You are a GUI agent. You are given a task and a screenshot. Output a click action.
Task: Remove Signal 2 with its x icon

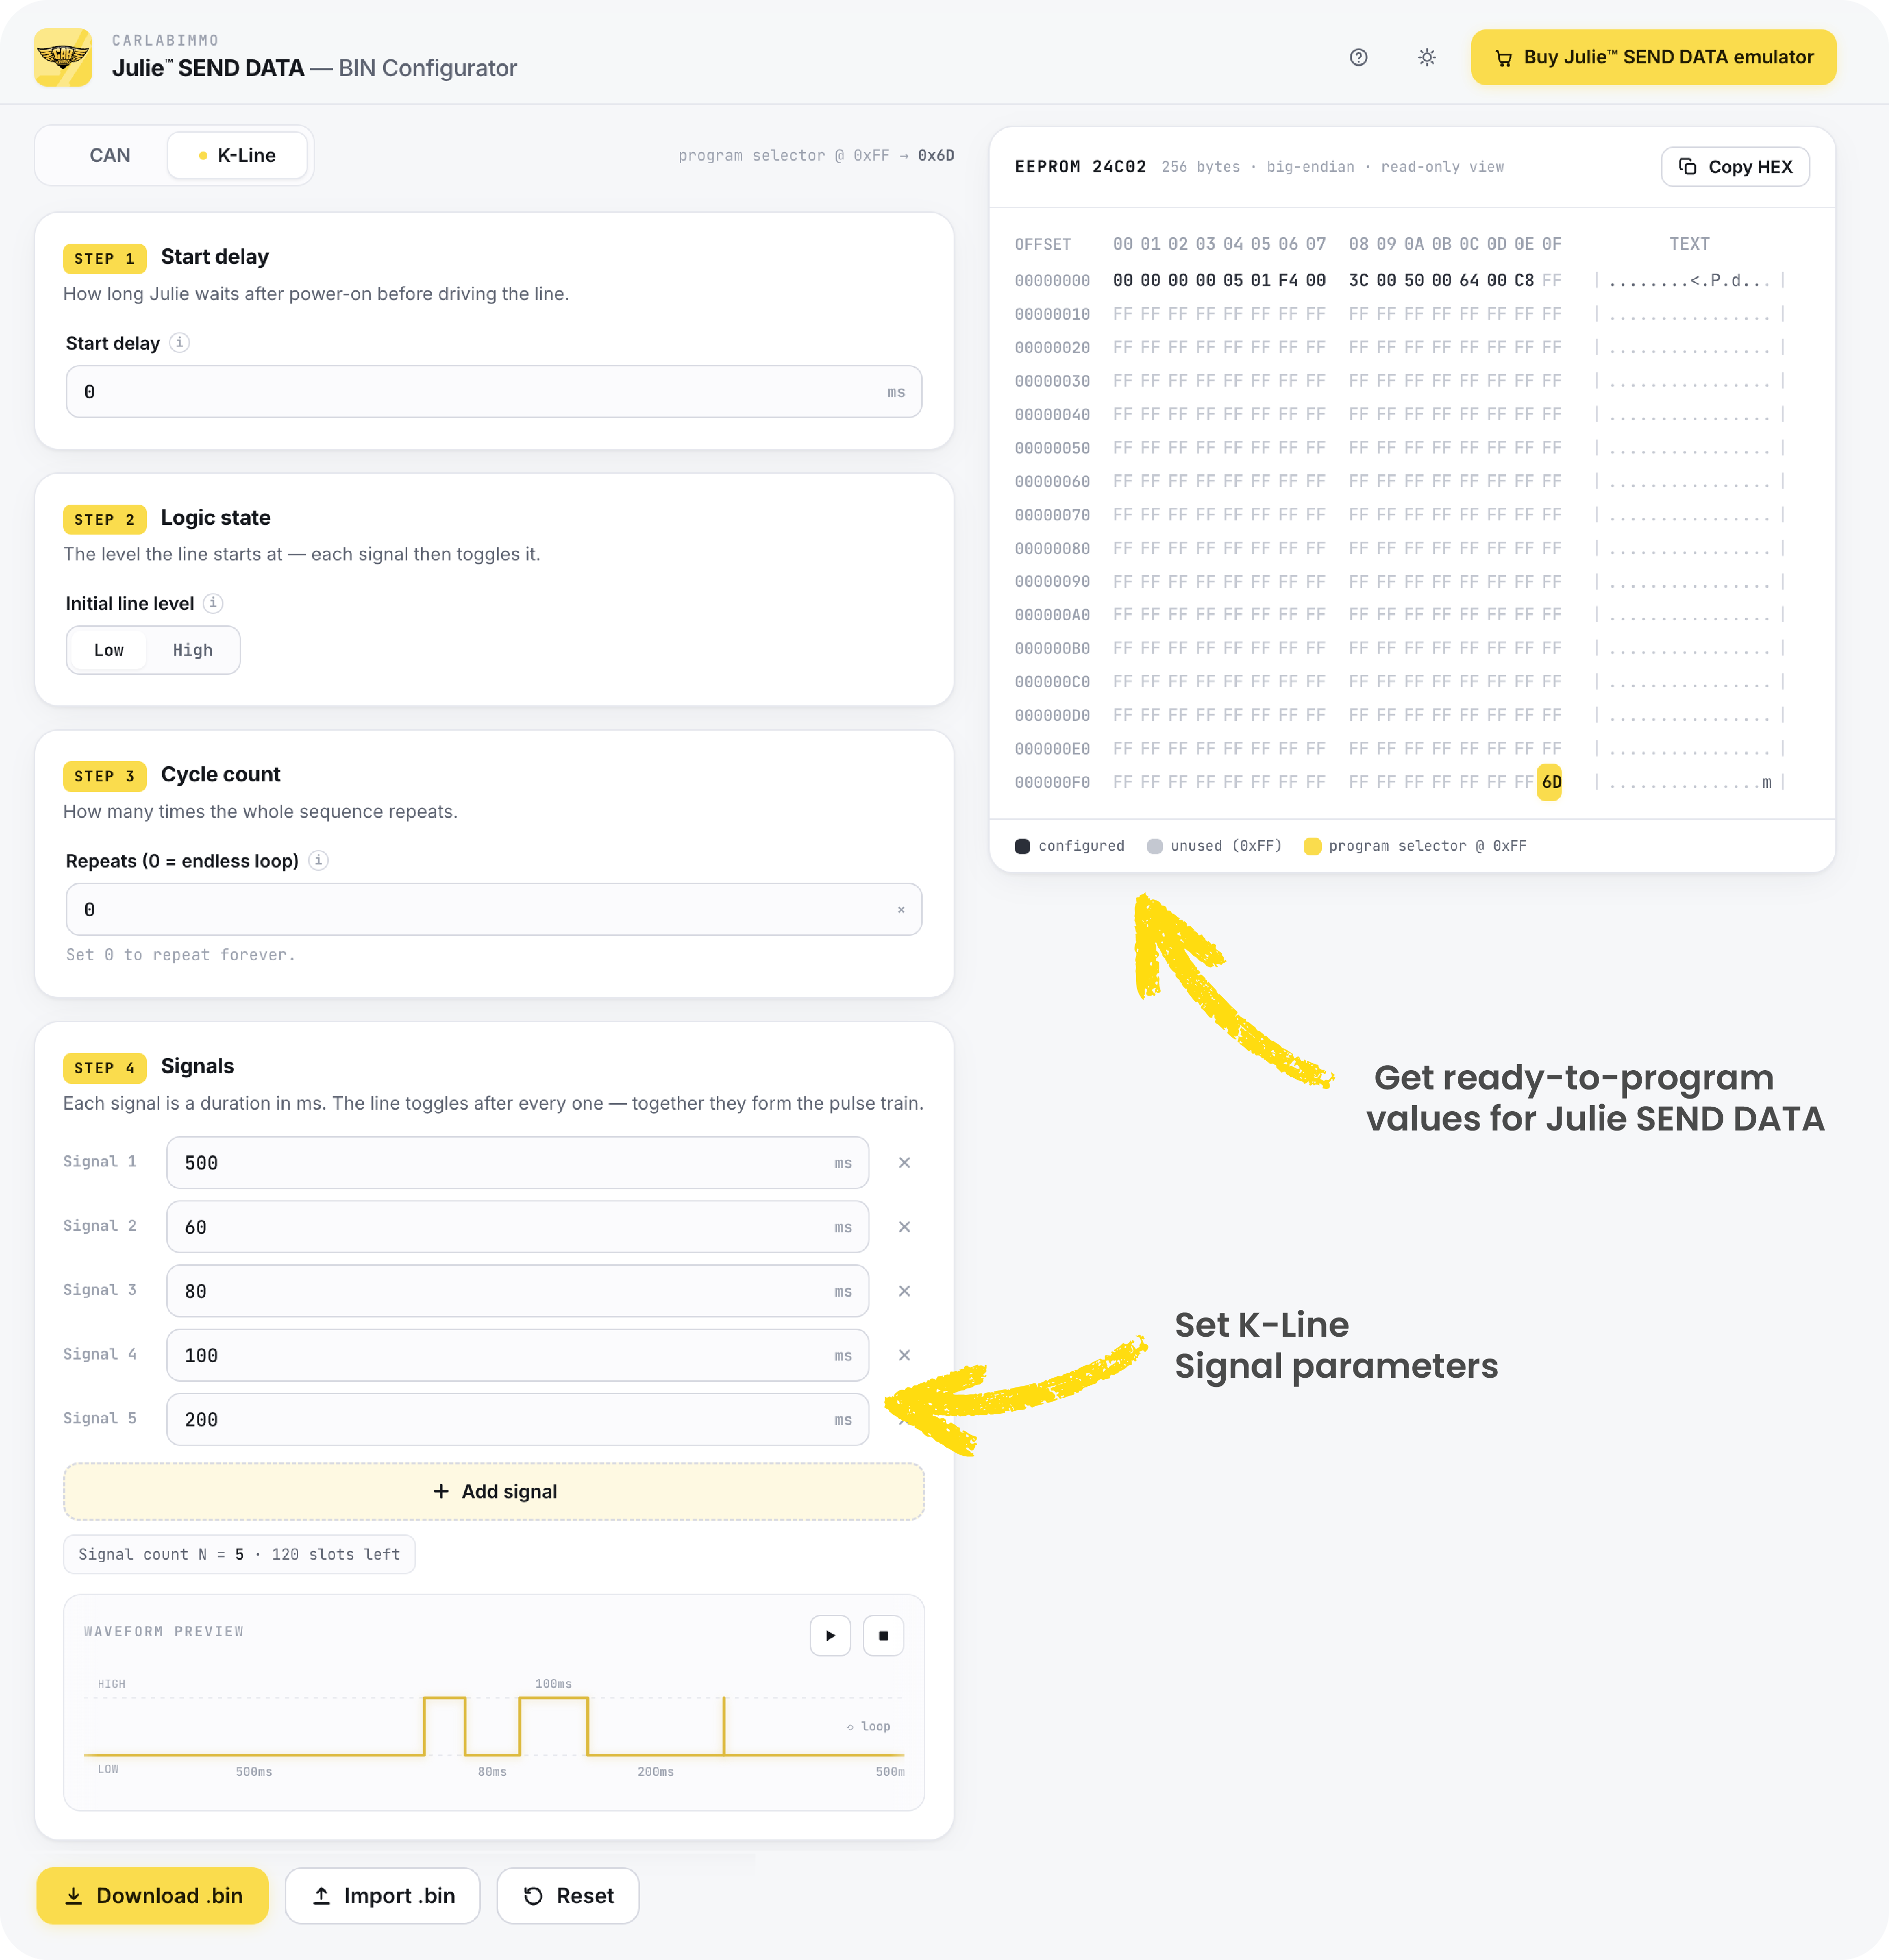[x=904, y=1227]
